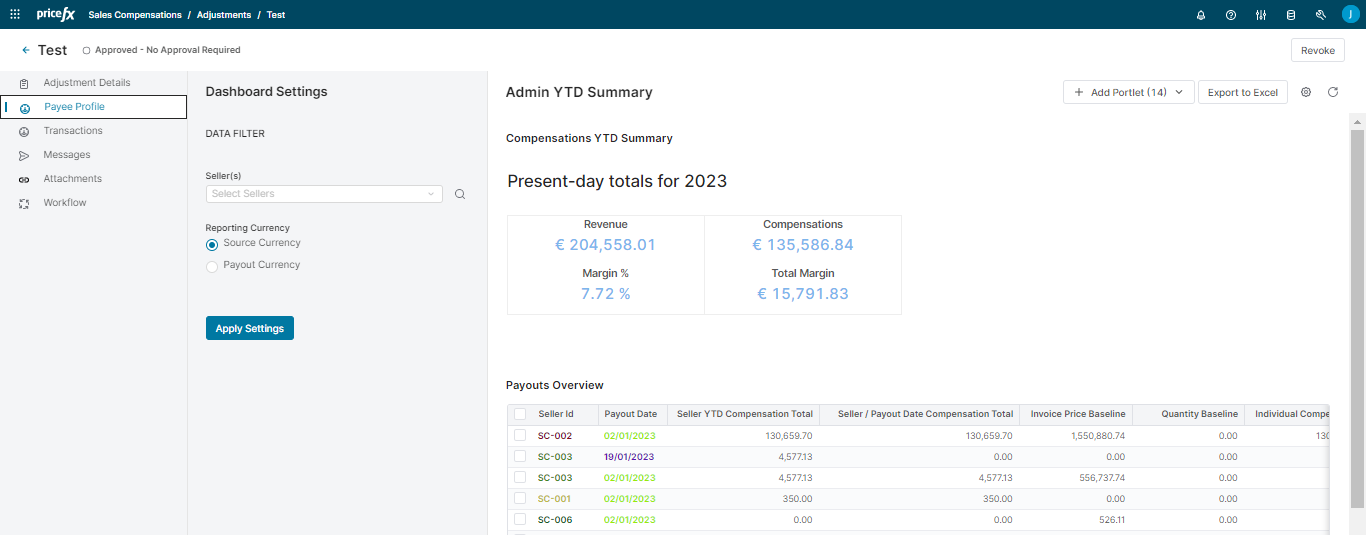Select the Source Currency radio button
1366x535 pixels.
212,244
